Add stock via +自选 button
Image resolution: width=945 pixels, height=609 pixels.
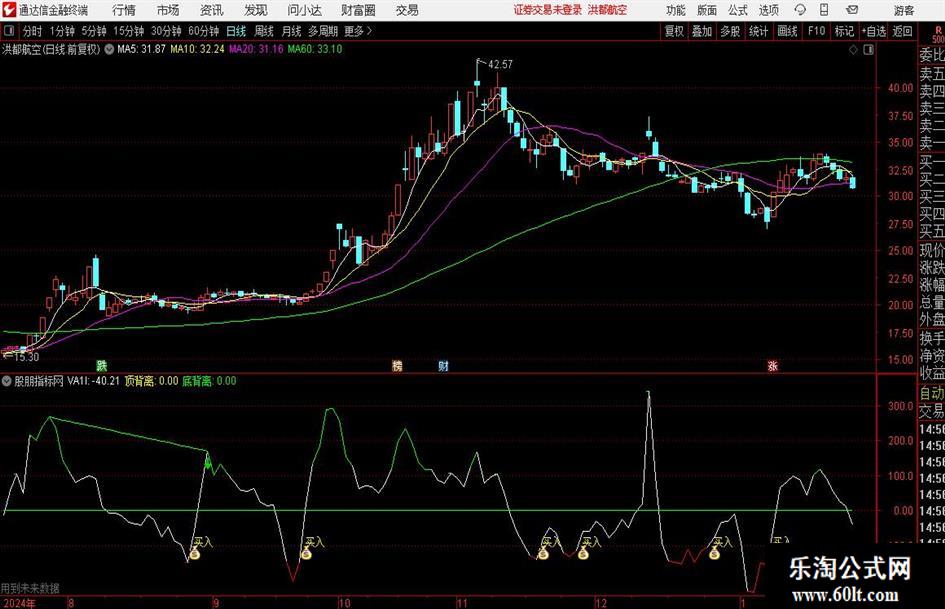(873, 31)
